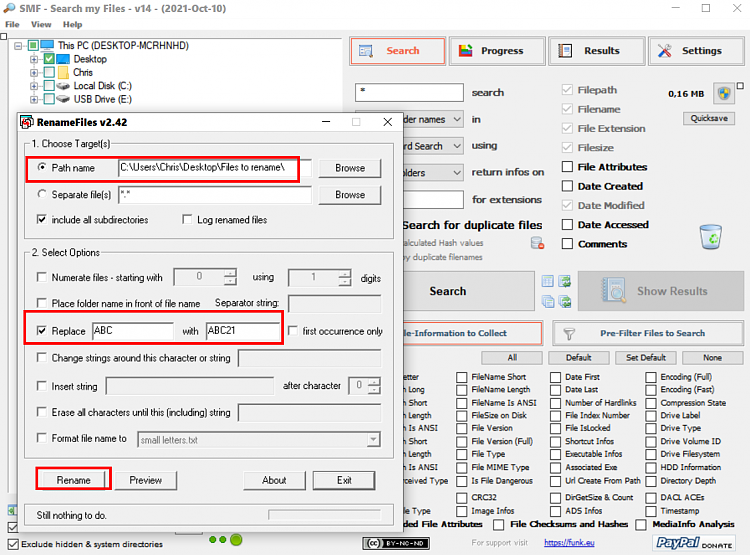The height and width of the screenshot is (555, 750).
Task: Check Format file name to option
Action: (42, 438)
